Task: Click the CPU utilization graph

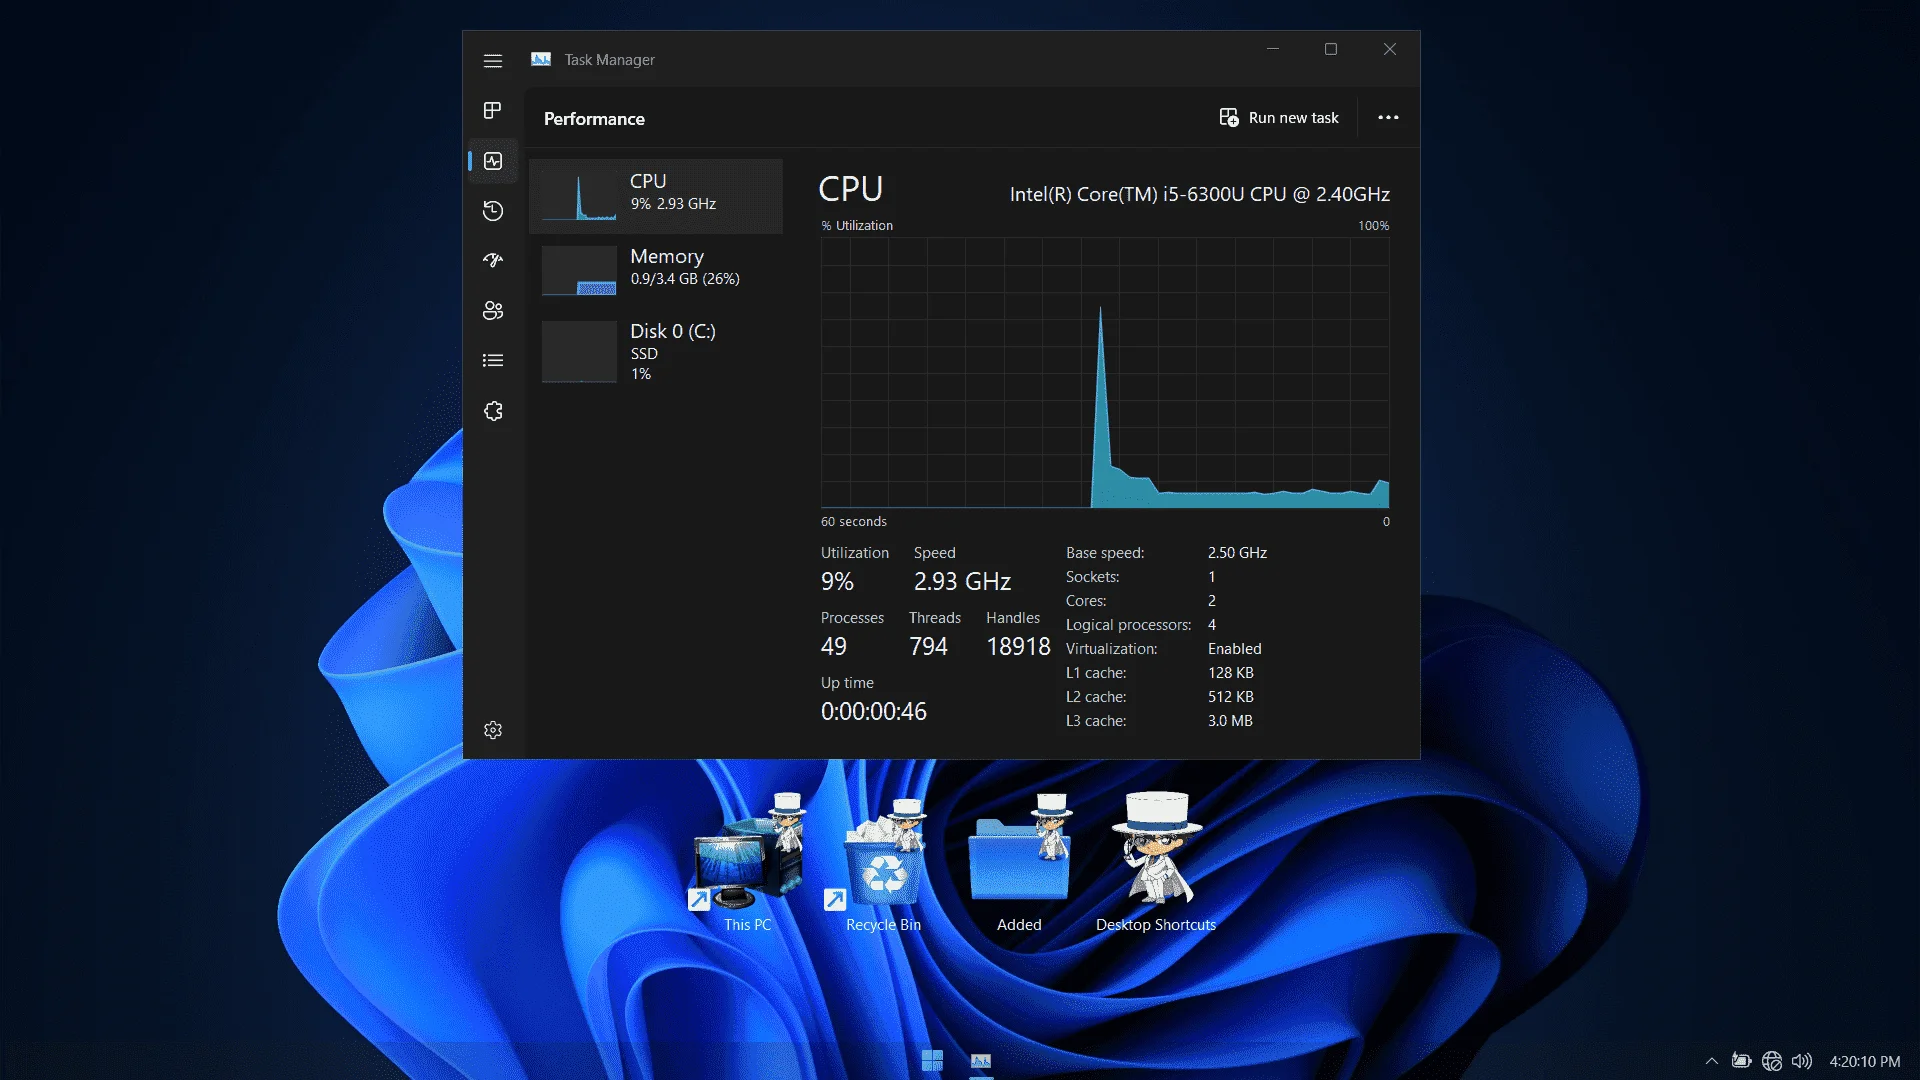Action: (x=1105, y=373)
